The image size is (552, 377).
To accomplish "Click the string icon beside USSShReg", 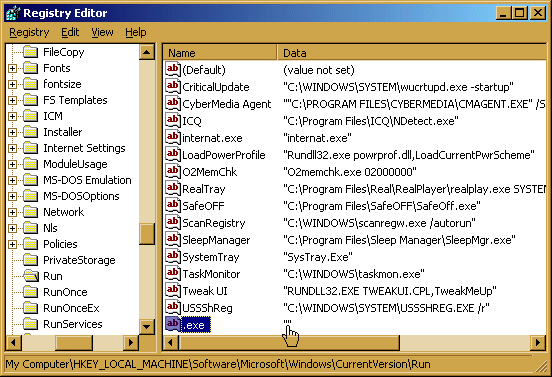I will pos(173,307).
